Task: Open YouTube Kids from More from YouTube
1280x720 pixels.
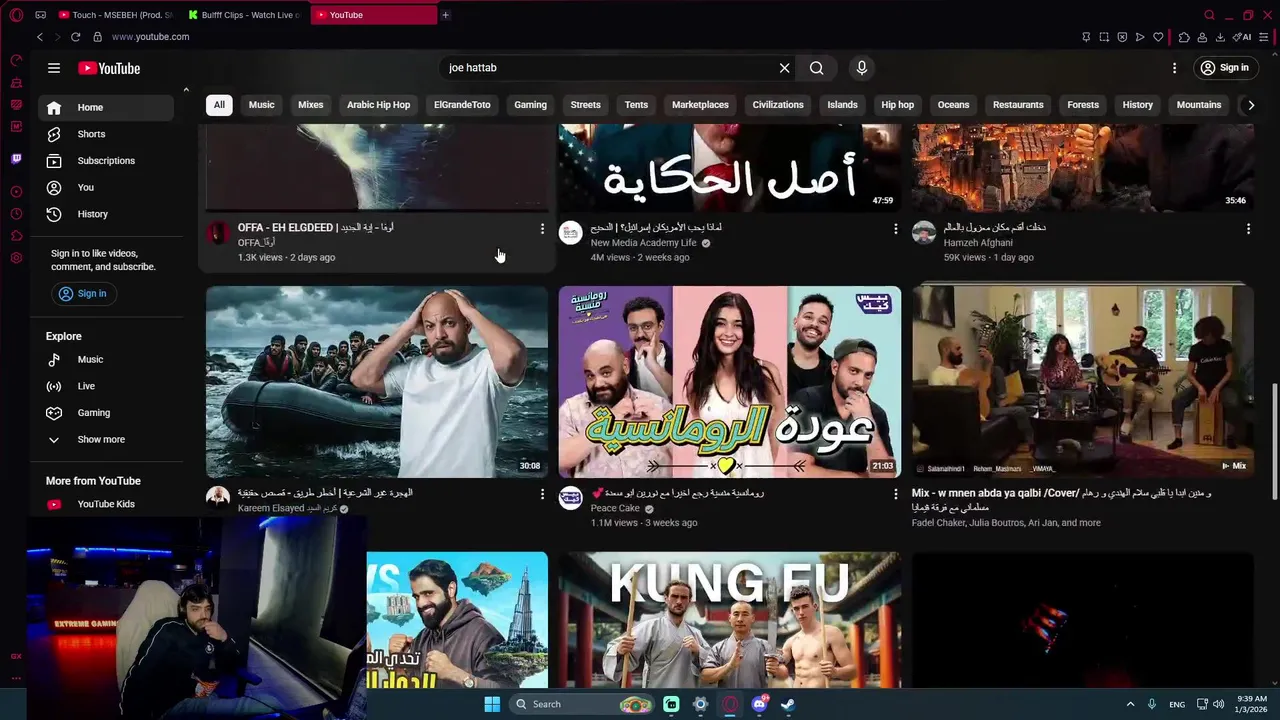Action: [x=106, y=504]
